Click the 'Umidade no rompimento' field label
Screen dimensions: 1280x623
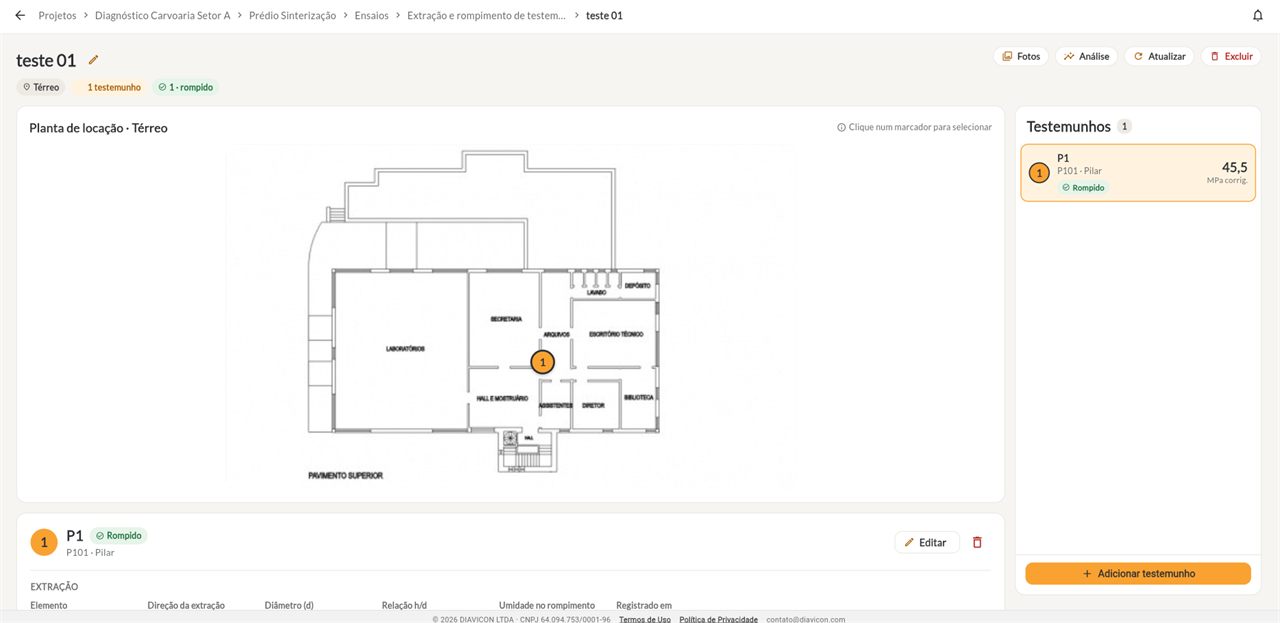[547, 605]
